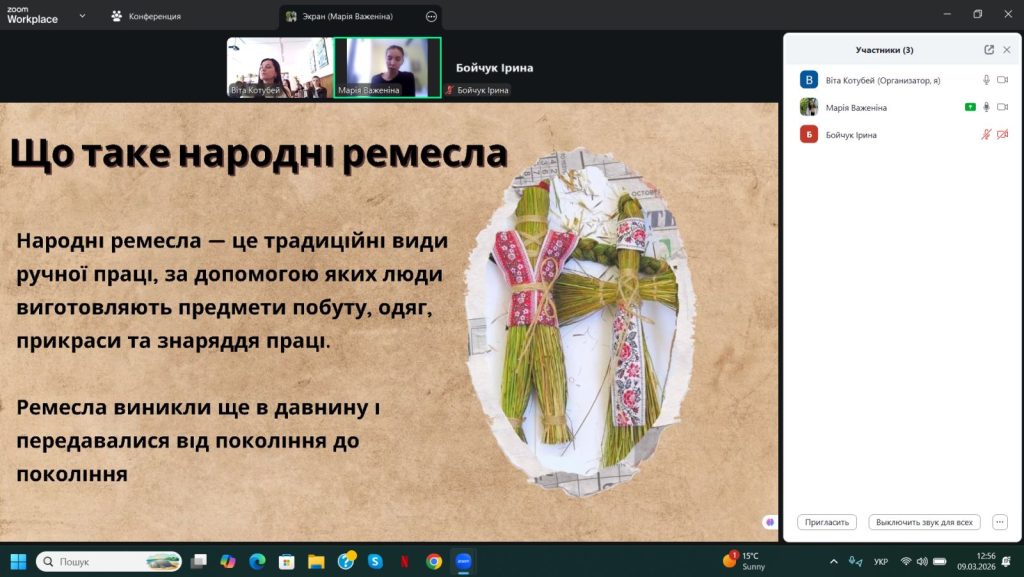Click Марія Важеніна's camera icon in list
The image size is (1024, 577).
click(1002, 107)
